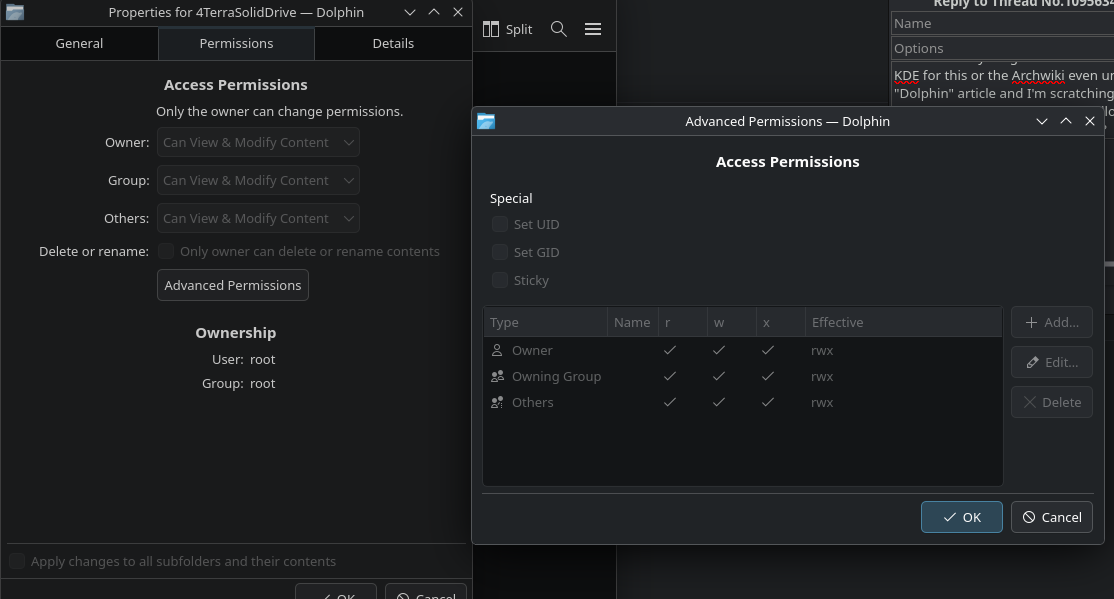
Task: Toggle Apply changes to all subfolders checkbox
Action: point(17,561)
